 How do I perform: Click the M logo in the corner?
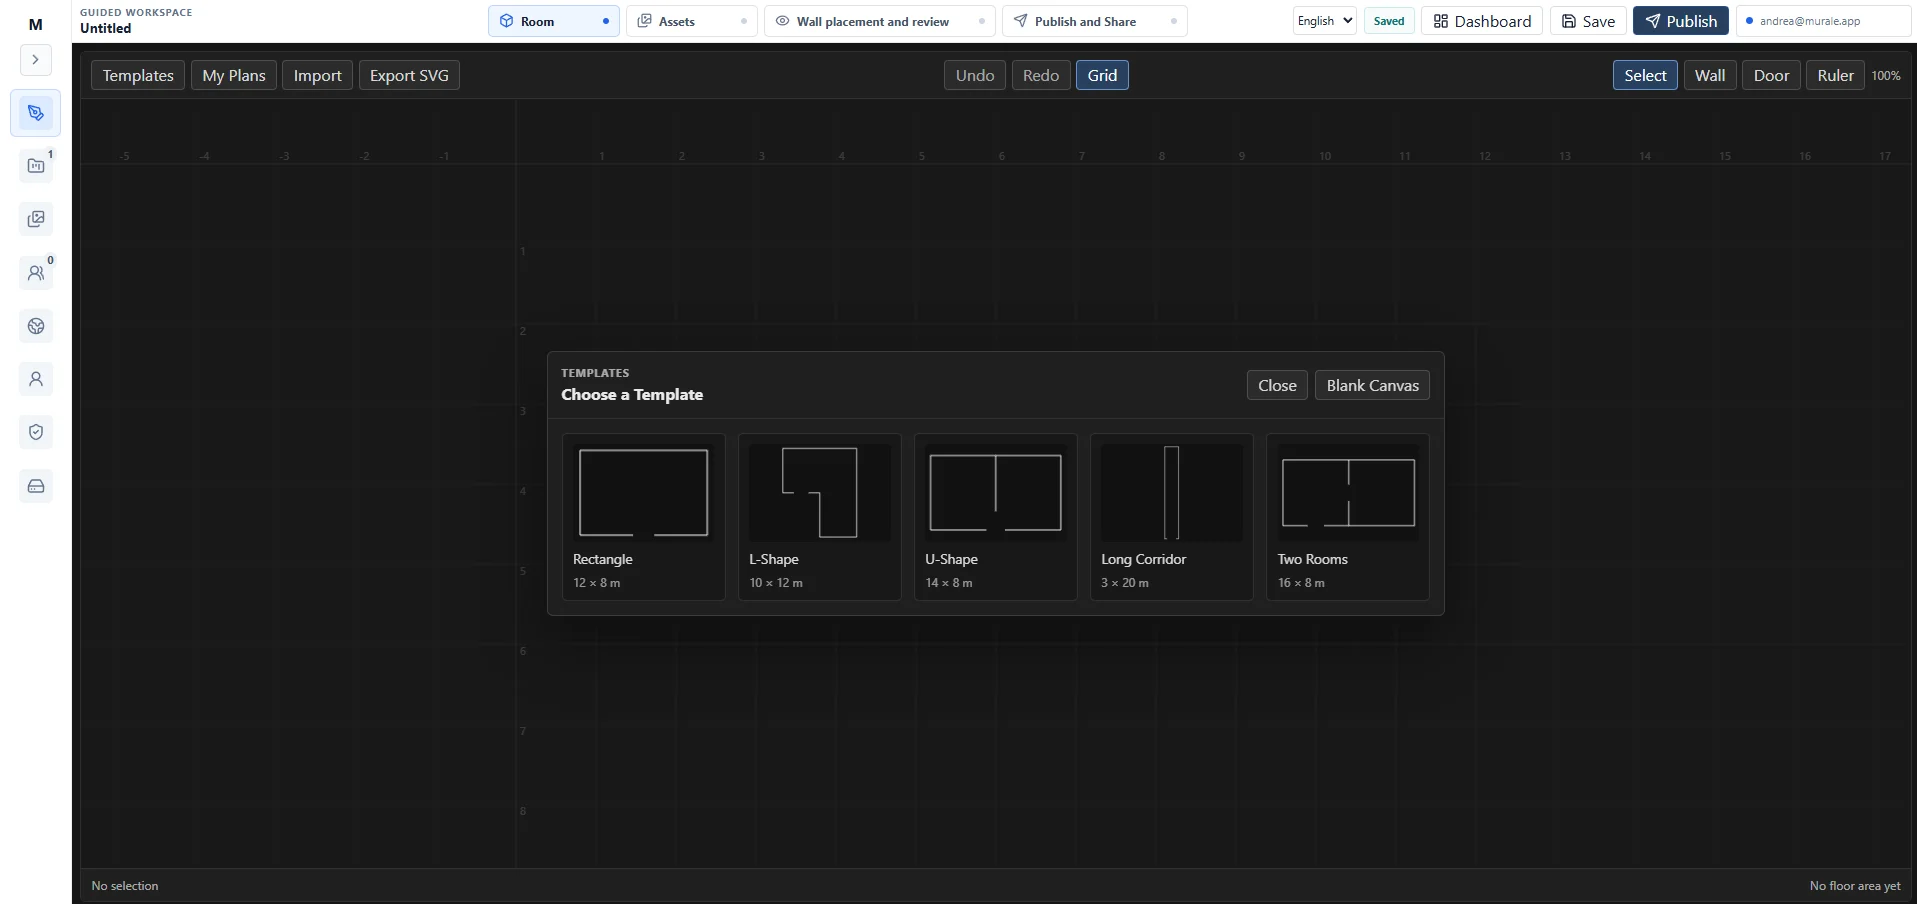point(36,24)
